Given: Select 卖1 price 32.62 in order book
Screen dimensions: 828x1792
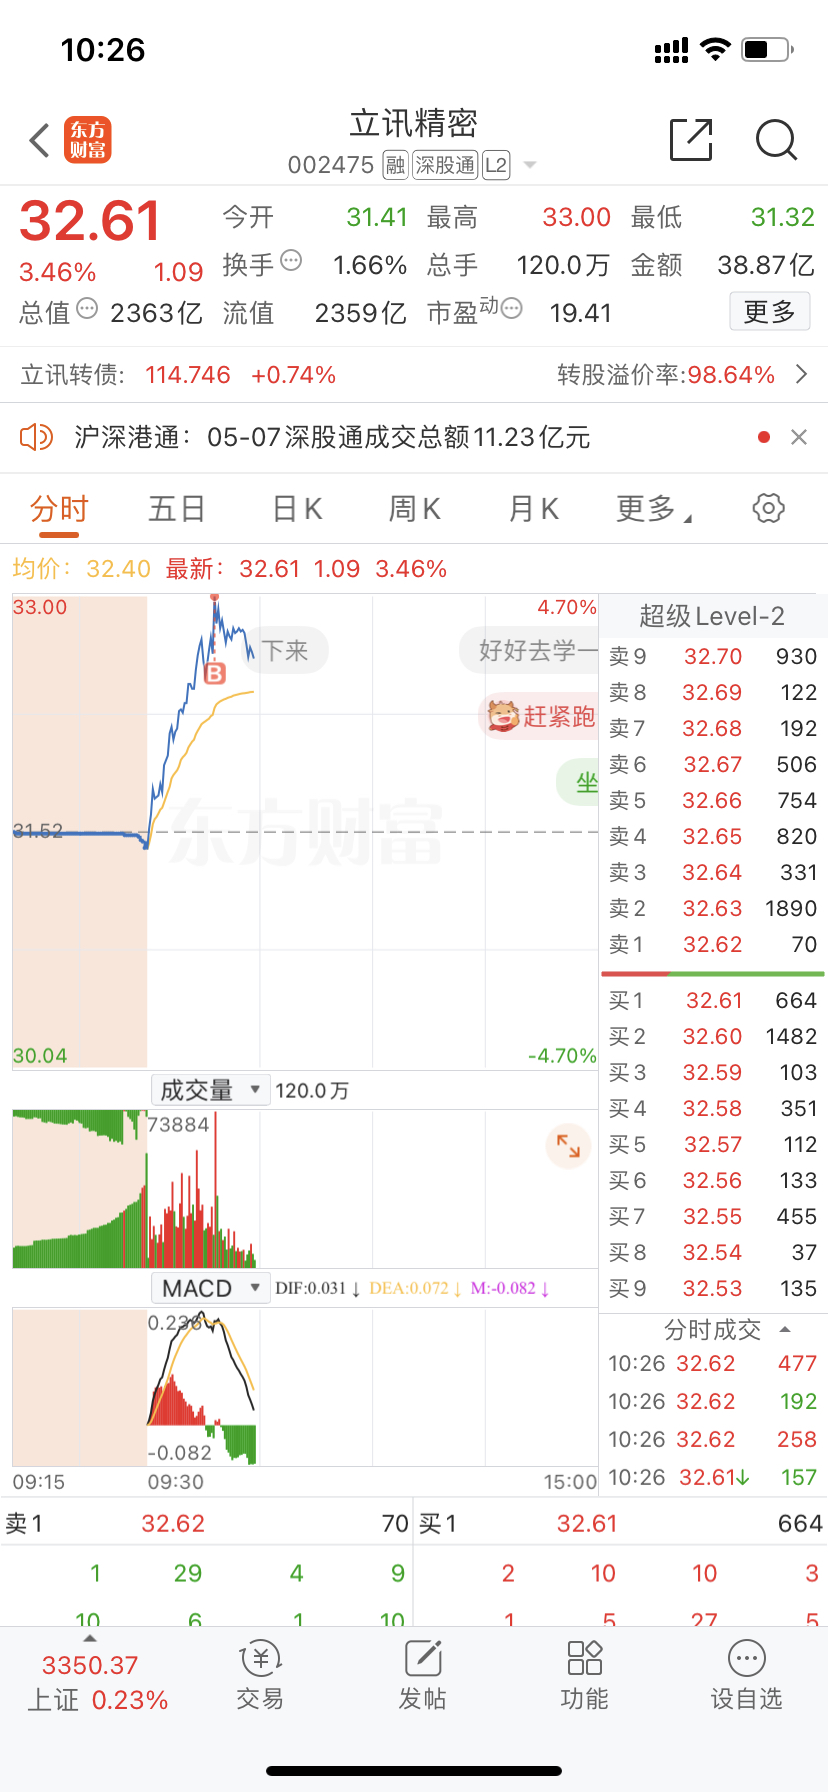Looking at the screenshot, I should click(712, 945).
